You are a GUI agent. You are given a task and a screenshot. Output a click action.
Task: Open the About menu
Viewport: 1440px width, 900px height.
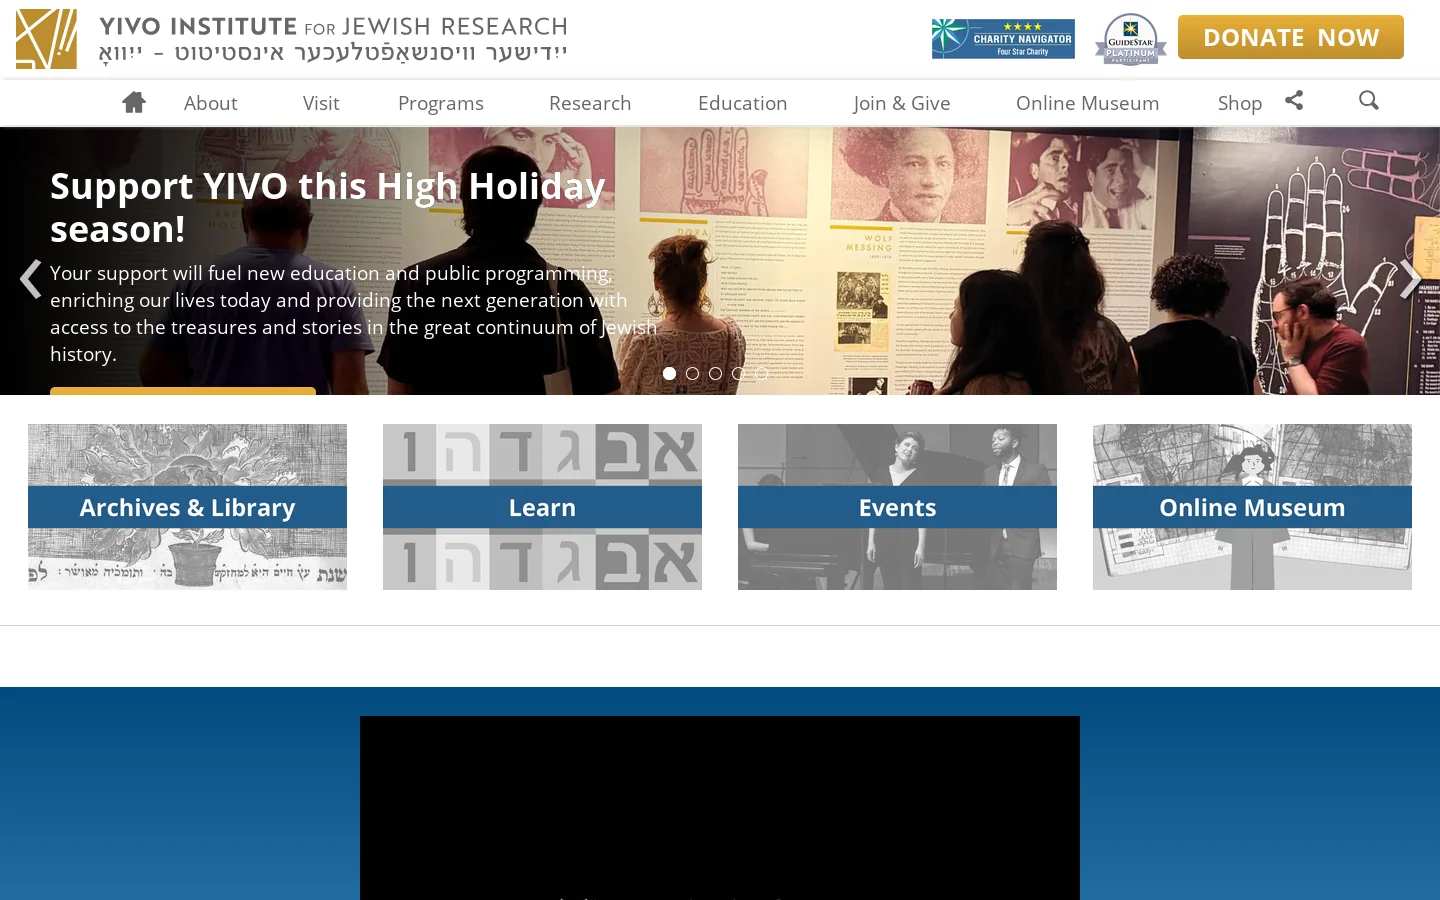coord(210,103)
